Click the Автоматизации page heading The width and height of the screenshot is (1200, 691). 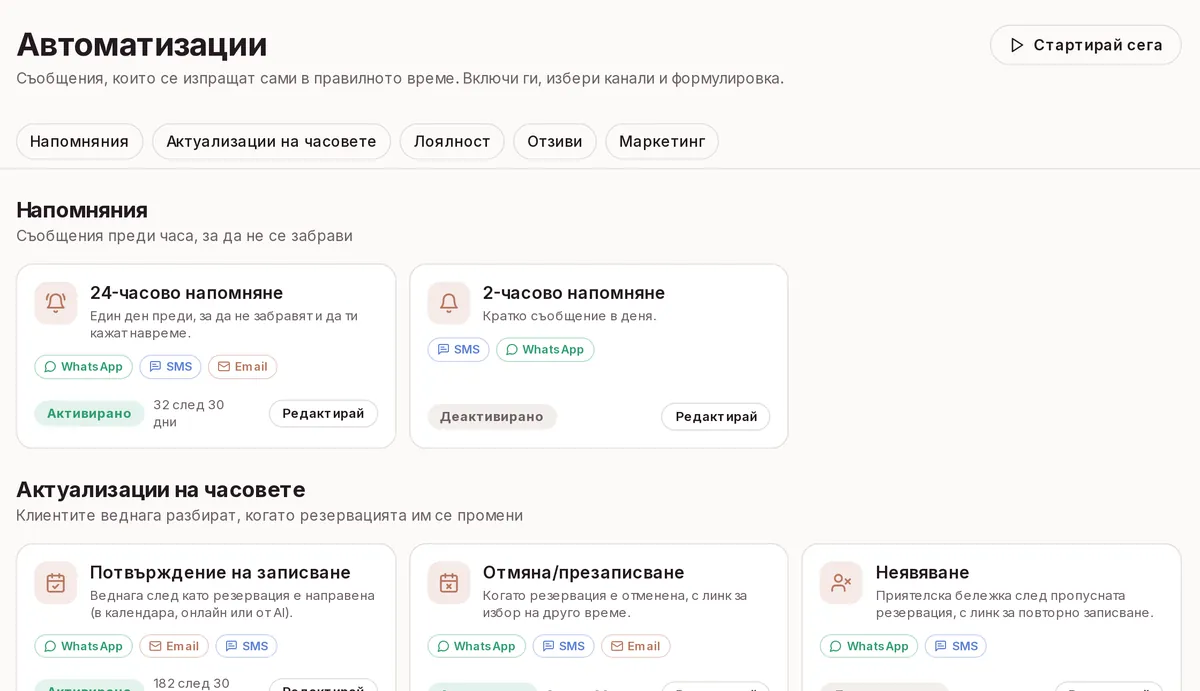coord(142,45)
